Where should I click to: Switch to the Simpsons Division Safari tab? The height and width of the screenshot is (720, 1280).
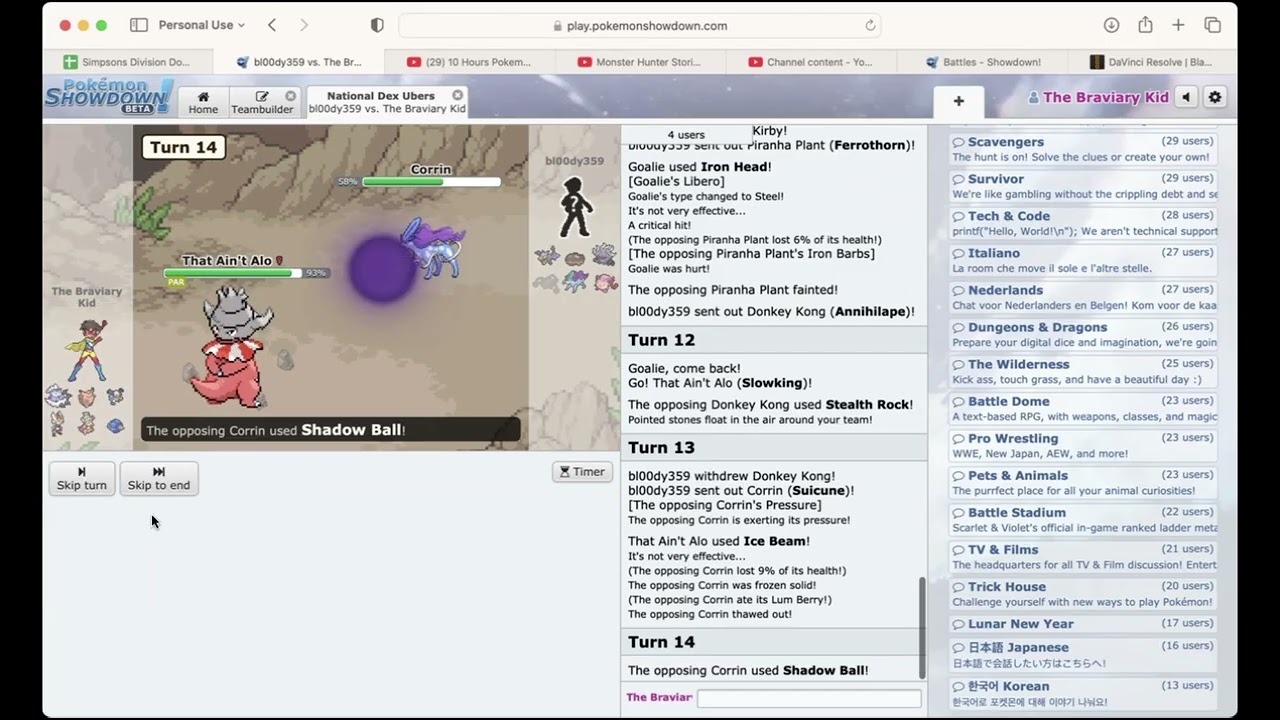pos(127,62)
